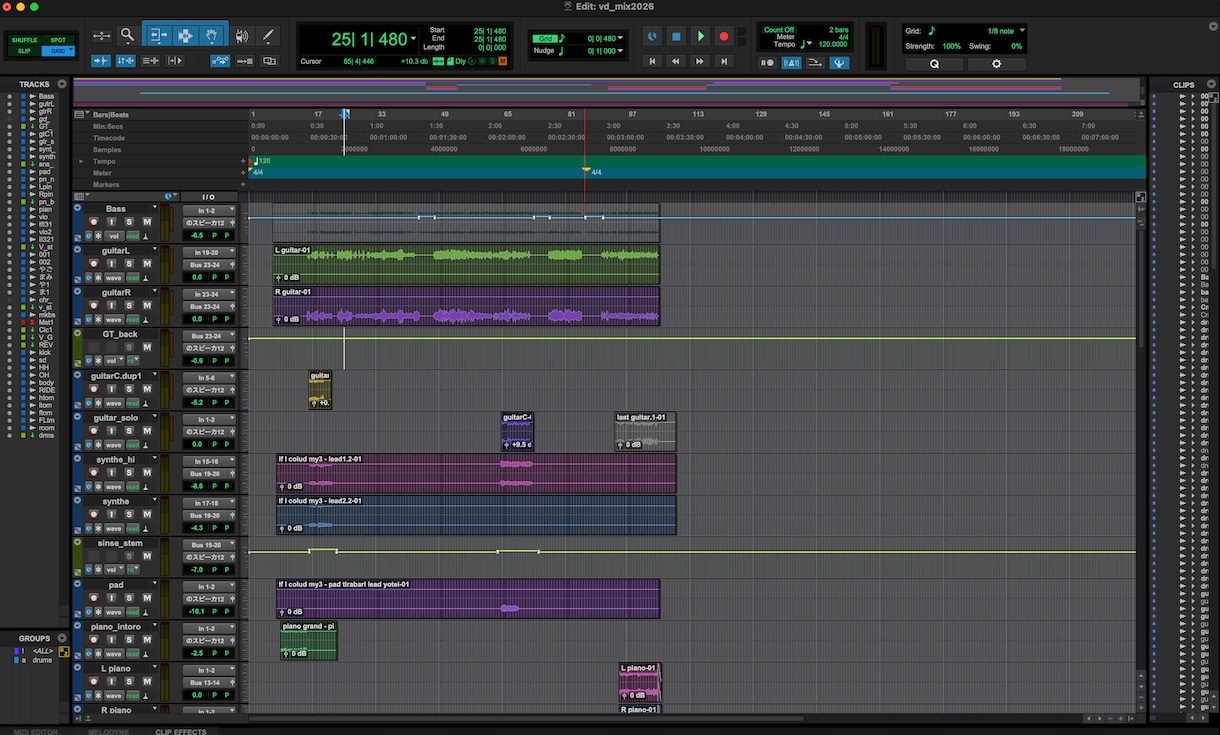This screenshot has height=735, width=1220.
Task: Arm recording with the red Record button
Action: 724,37
